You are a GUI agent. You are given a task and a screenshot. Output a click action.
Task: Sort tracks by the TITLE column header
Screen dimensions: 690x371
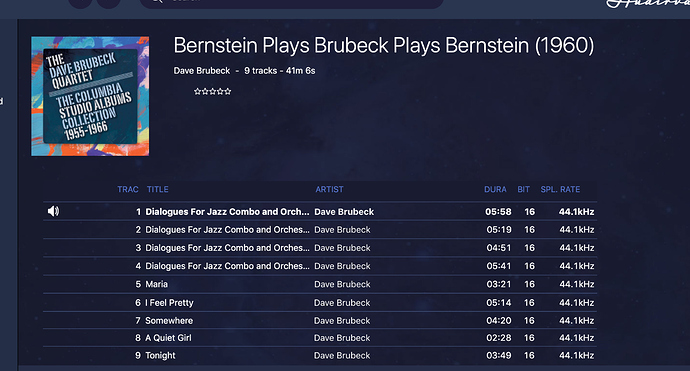158,189
